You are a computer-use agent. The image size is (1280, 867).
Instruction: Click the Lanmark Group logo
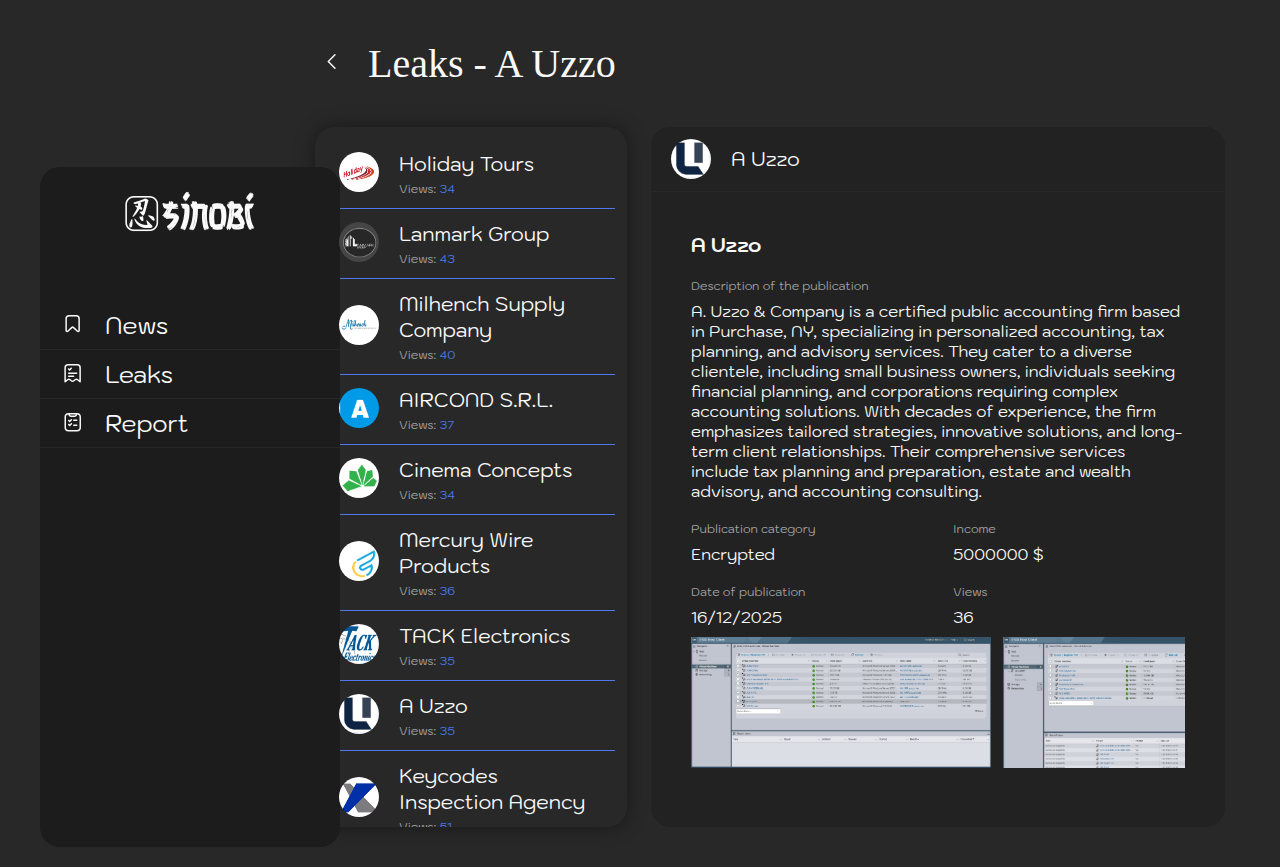(x=359, y=242)
